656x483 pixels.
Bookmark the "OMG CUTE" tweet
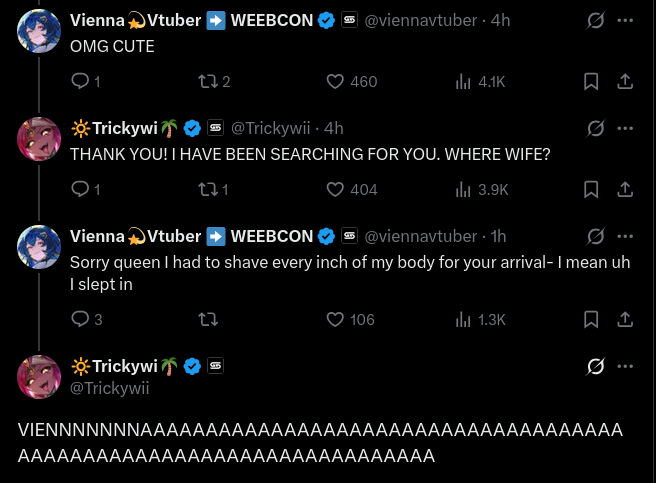point(591,82)
